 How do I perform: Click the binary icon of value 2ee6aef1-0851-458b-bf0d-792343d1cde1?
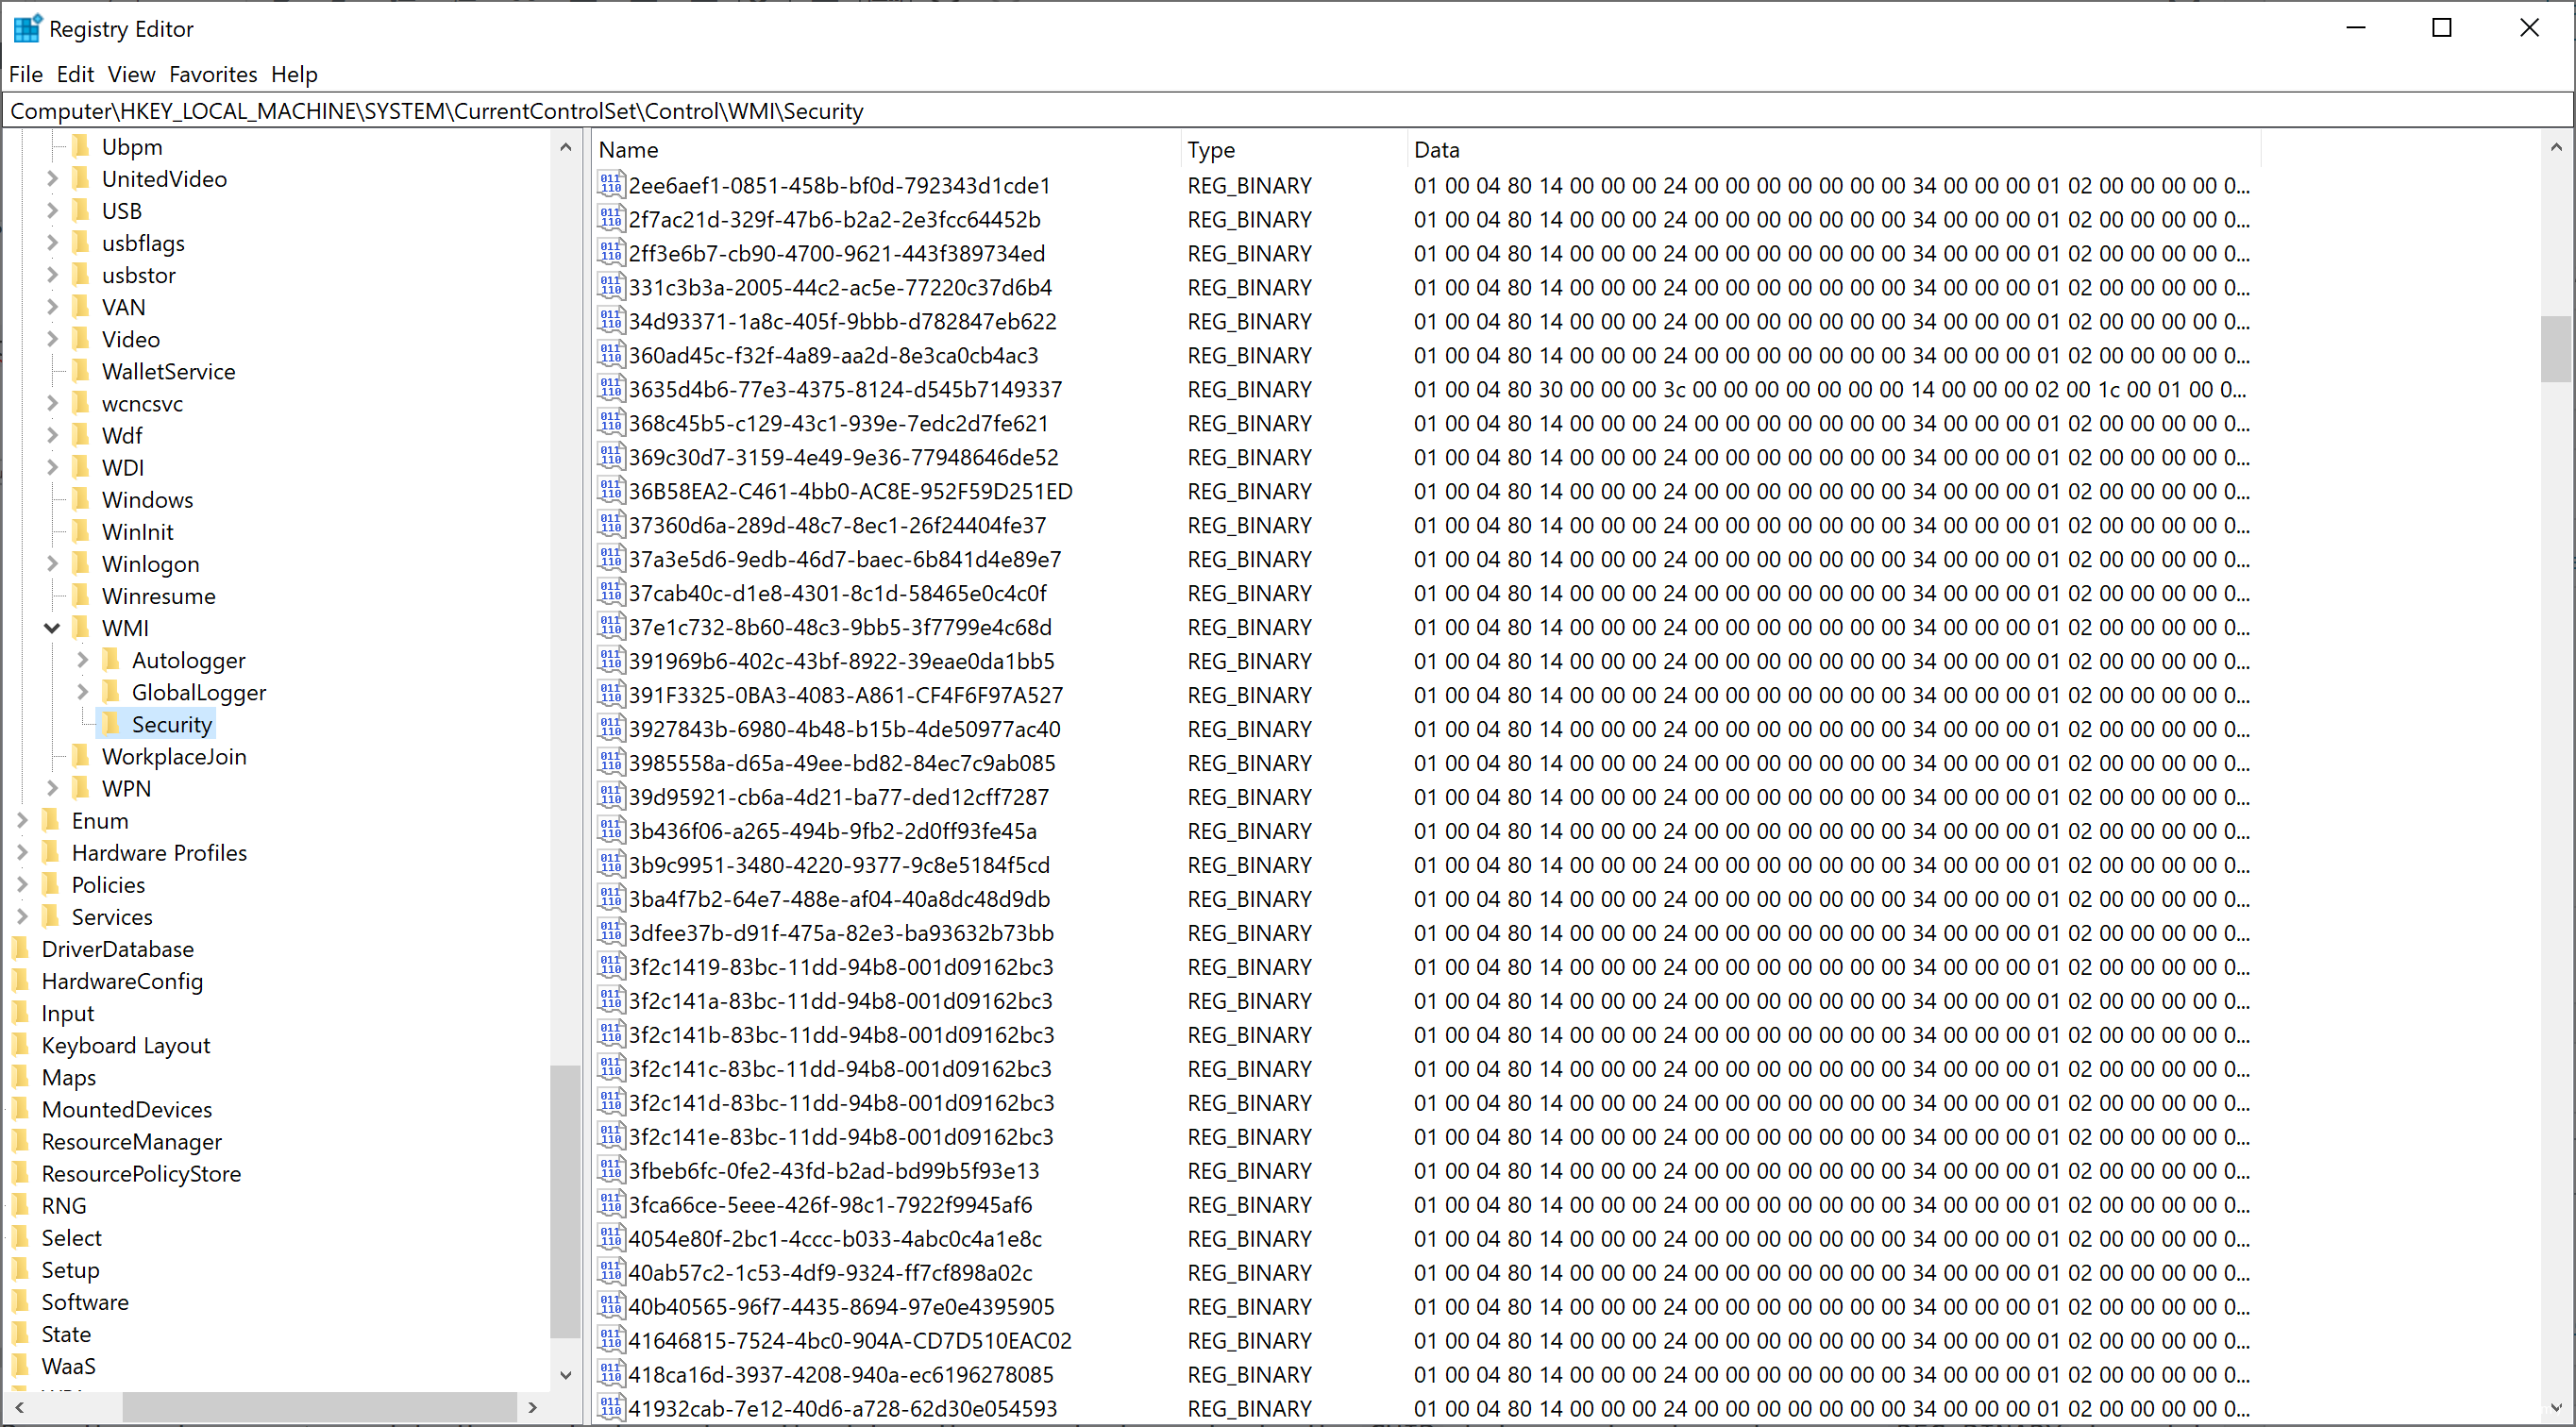click(610, 185)
